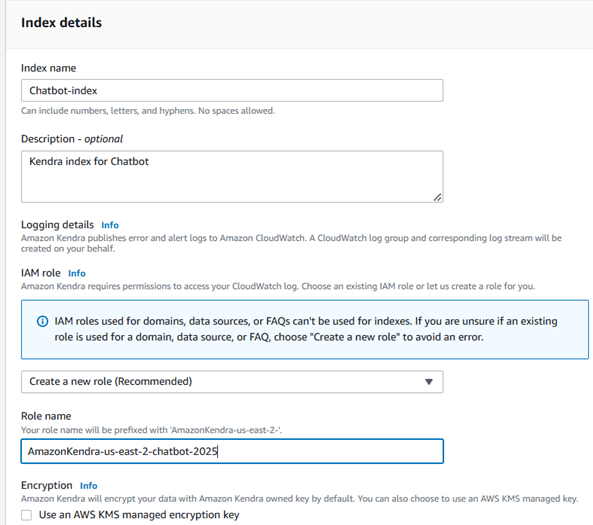
Task: Click the Role name input field
Action: tap(232, 451)
